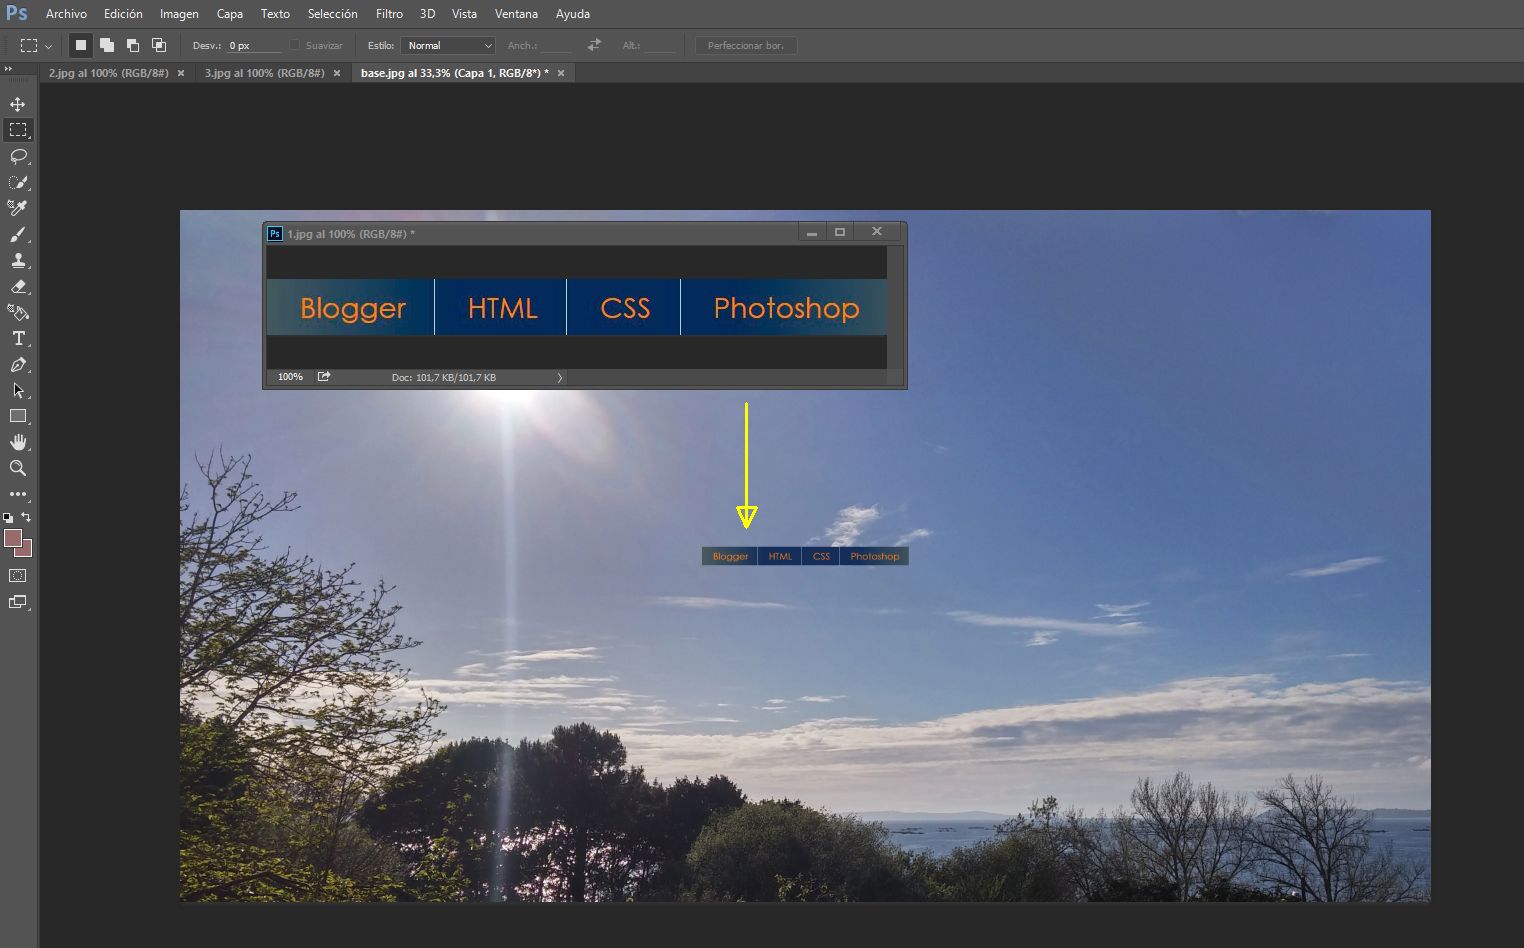1524x948 pixels.
Task: Open the Selección menu
Action: [x=333, y=14]
